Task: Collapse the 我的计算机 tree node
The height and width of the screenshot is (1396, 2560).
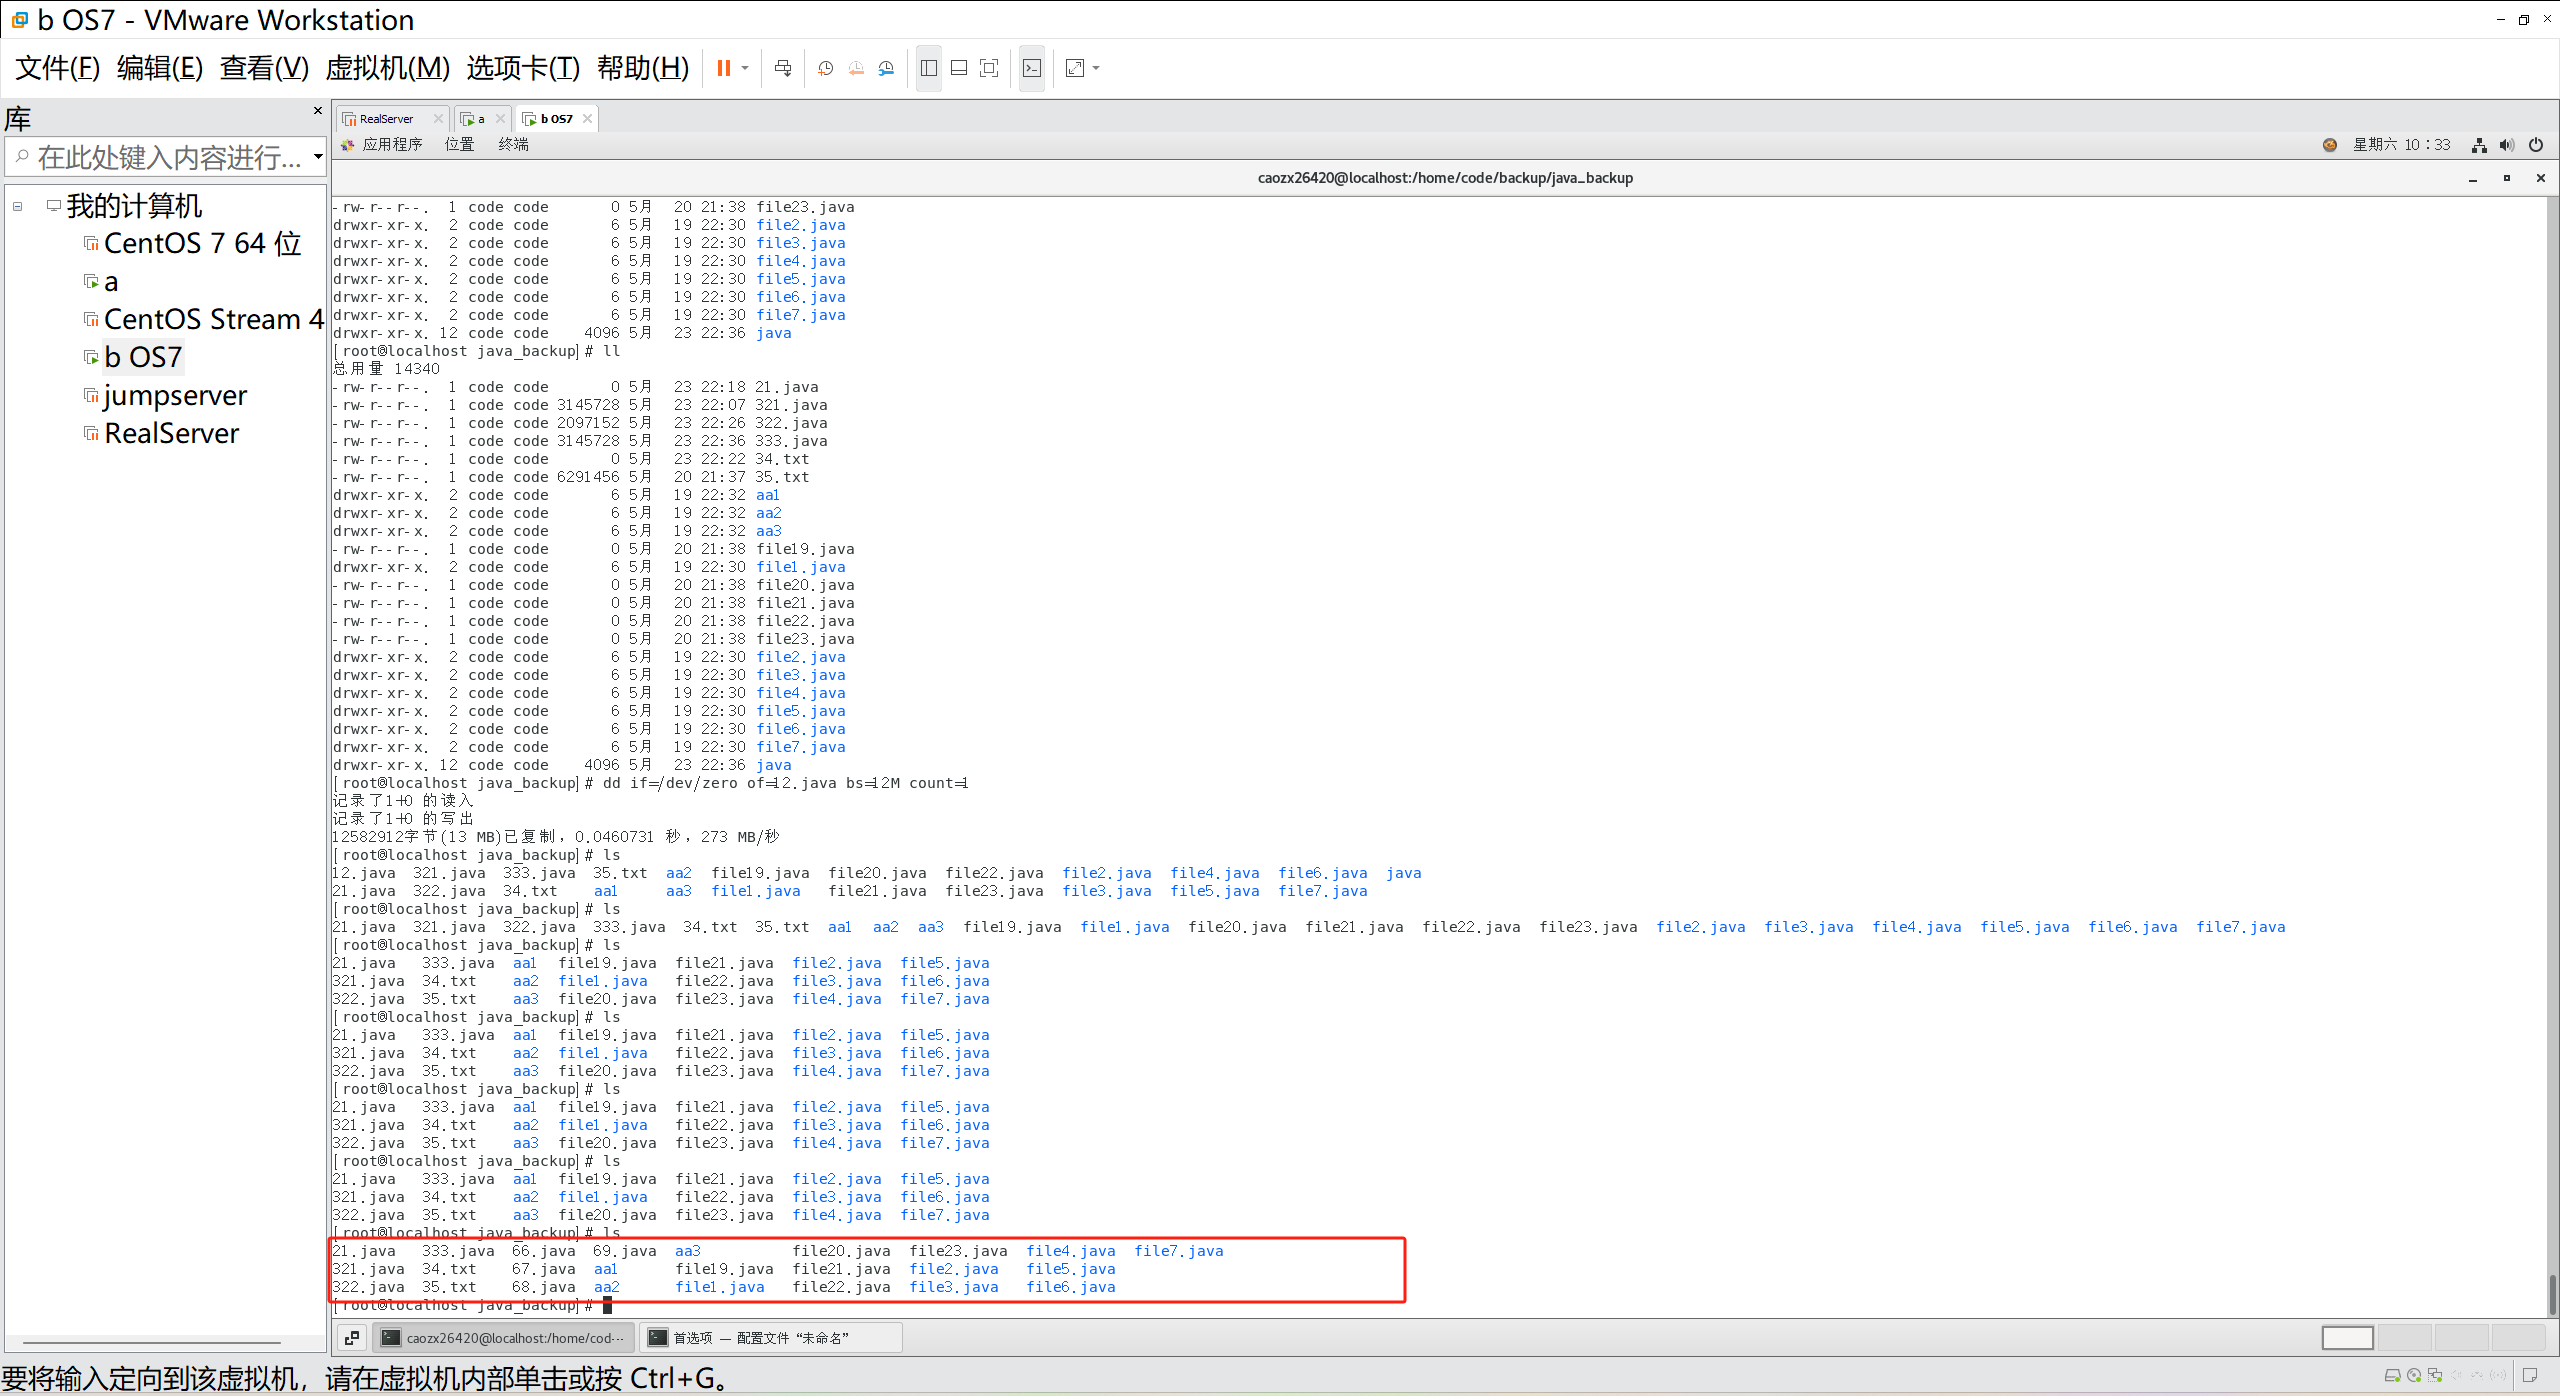Action: (18, 207)
